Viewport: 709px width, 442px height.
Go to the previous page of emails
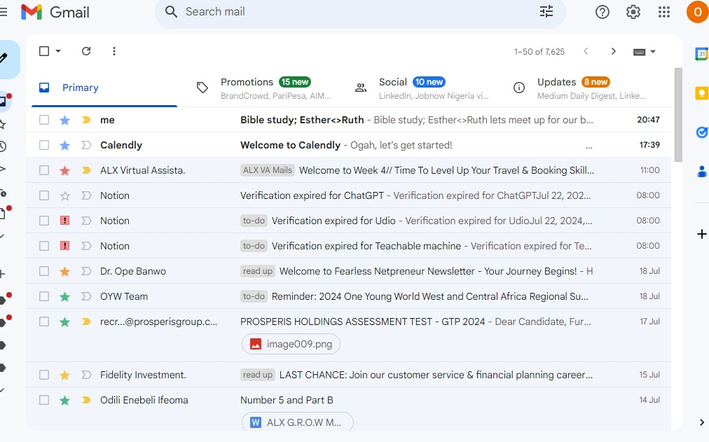point(586,51)
